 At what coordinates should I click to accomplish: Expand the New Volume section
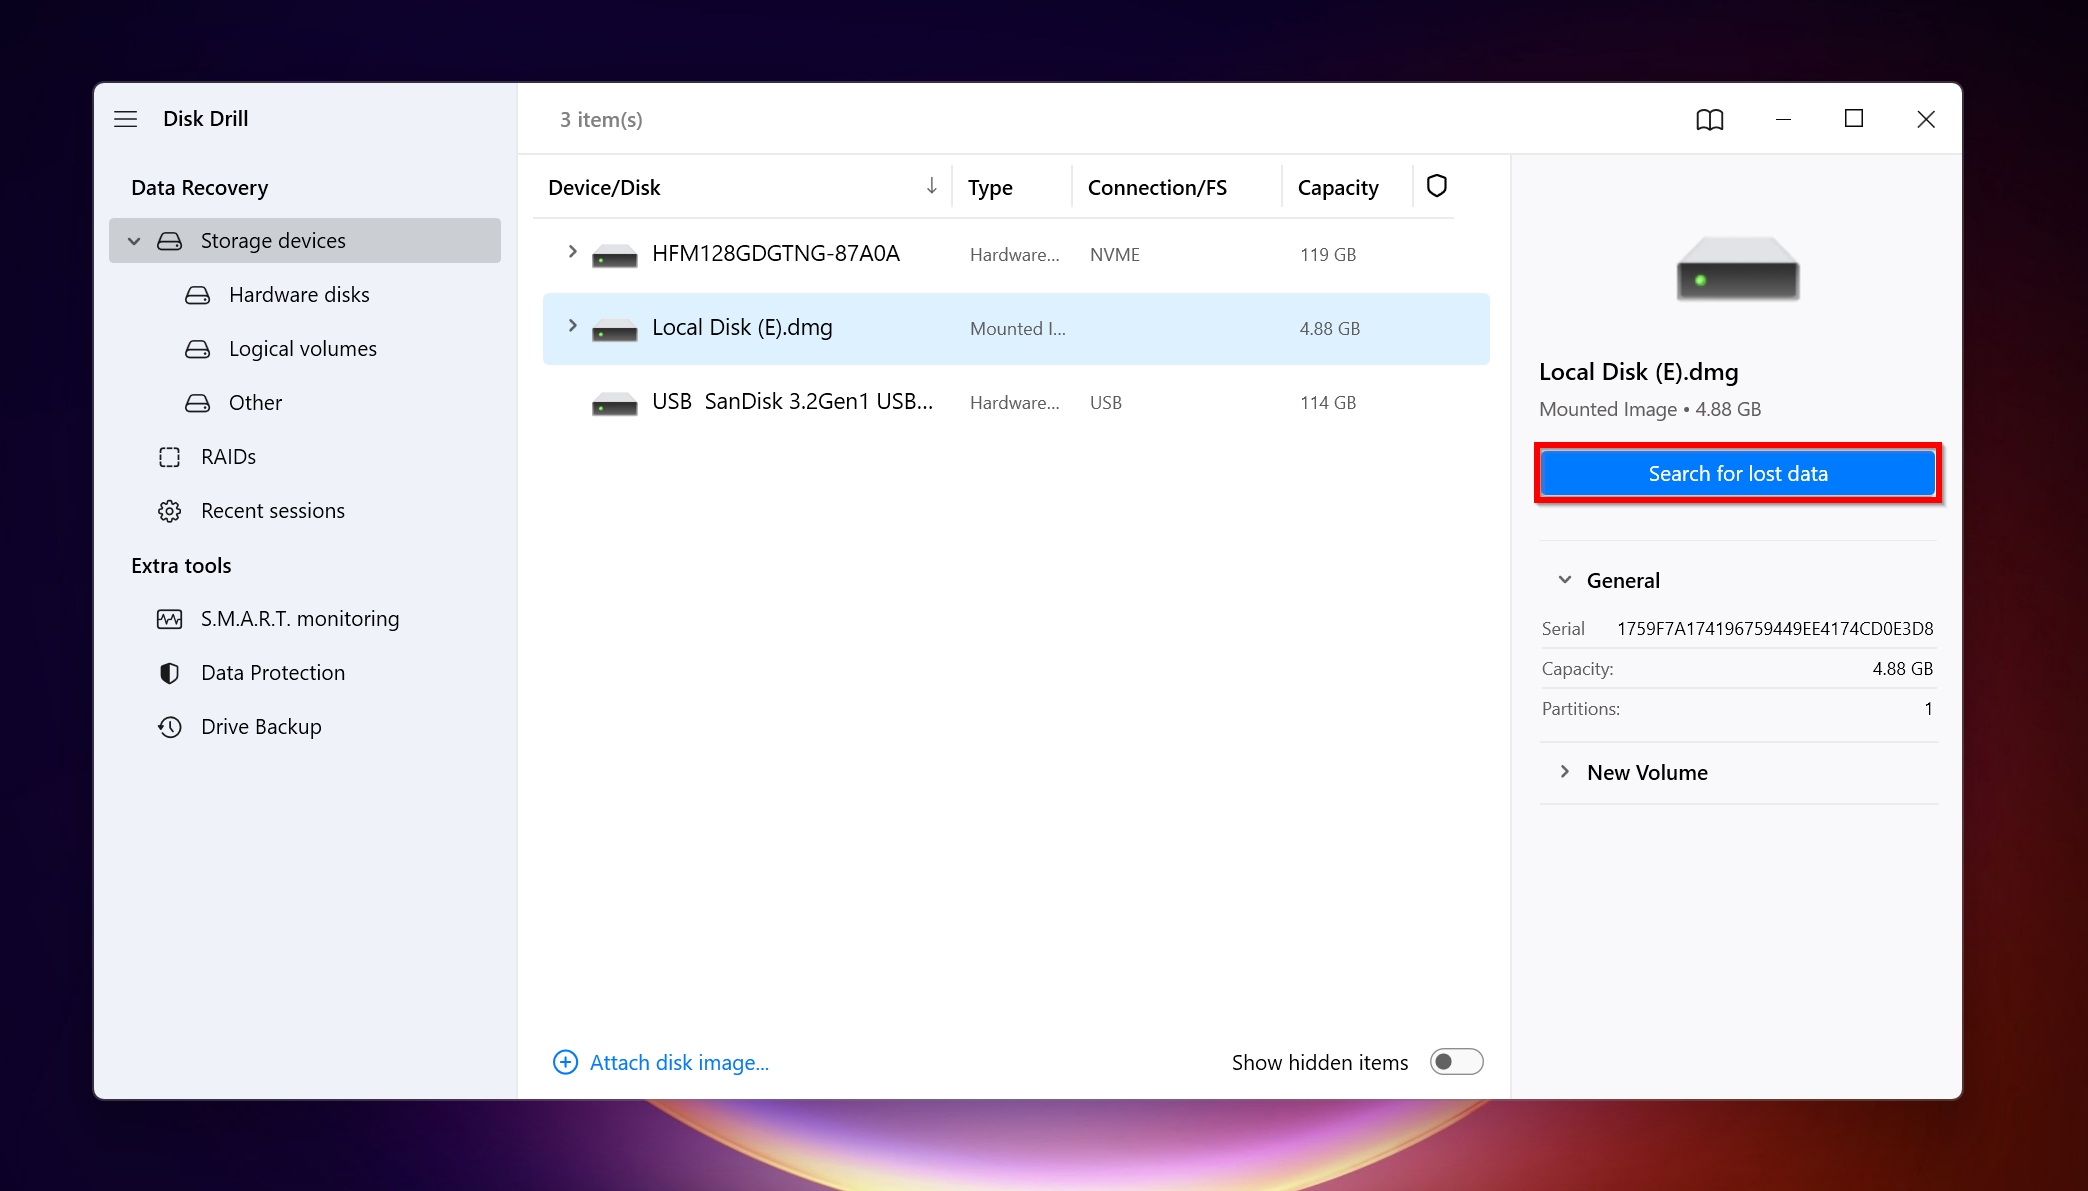(1565, 771)
